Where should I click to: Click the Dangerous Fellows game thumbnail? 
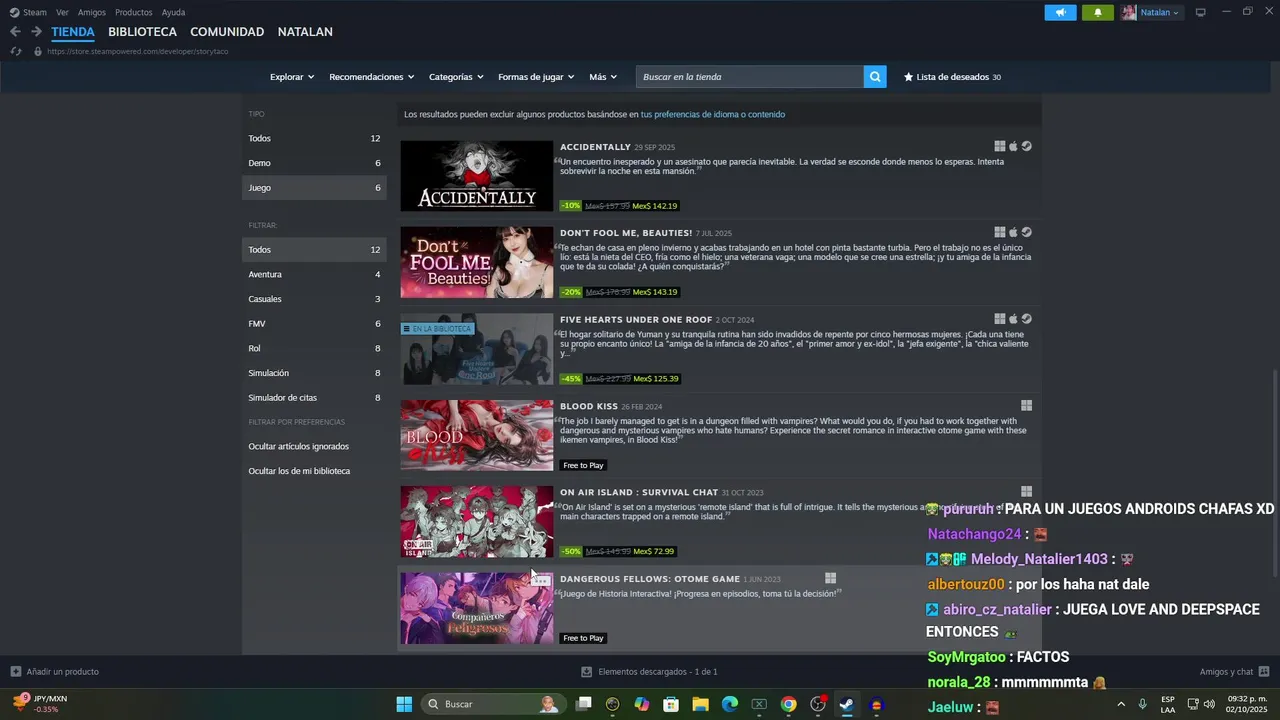pos(477,608)
